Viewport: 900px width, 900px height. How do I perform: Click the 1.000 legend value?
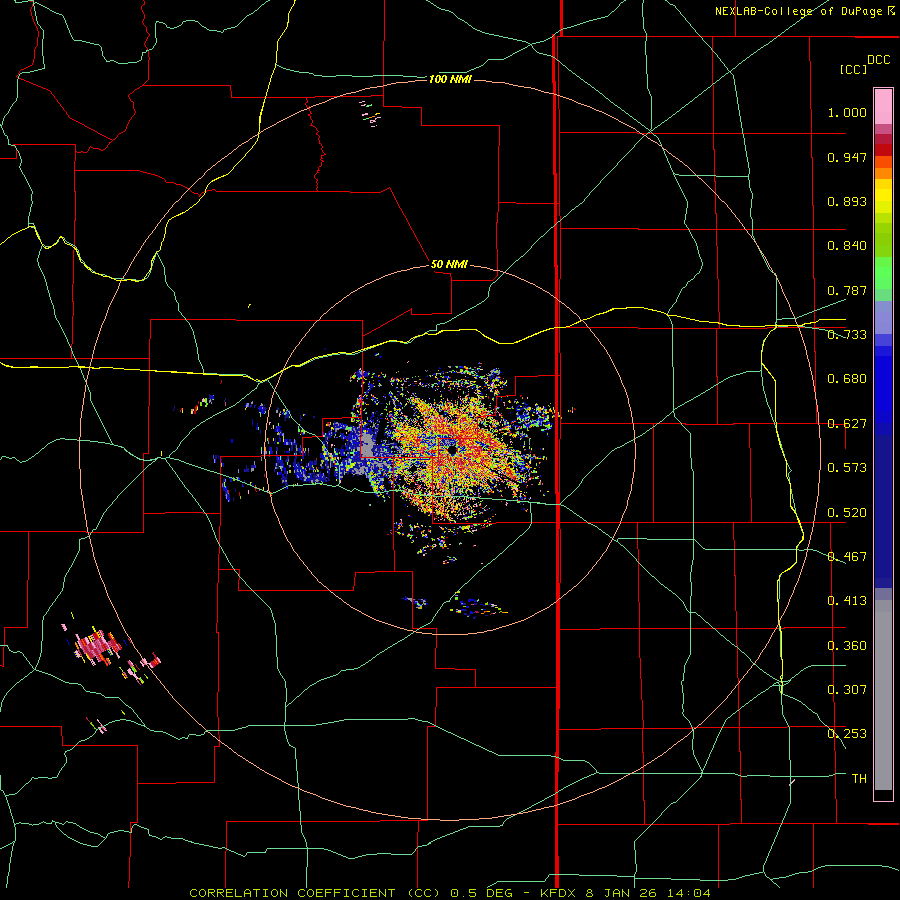coord(847,112)
